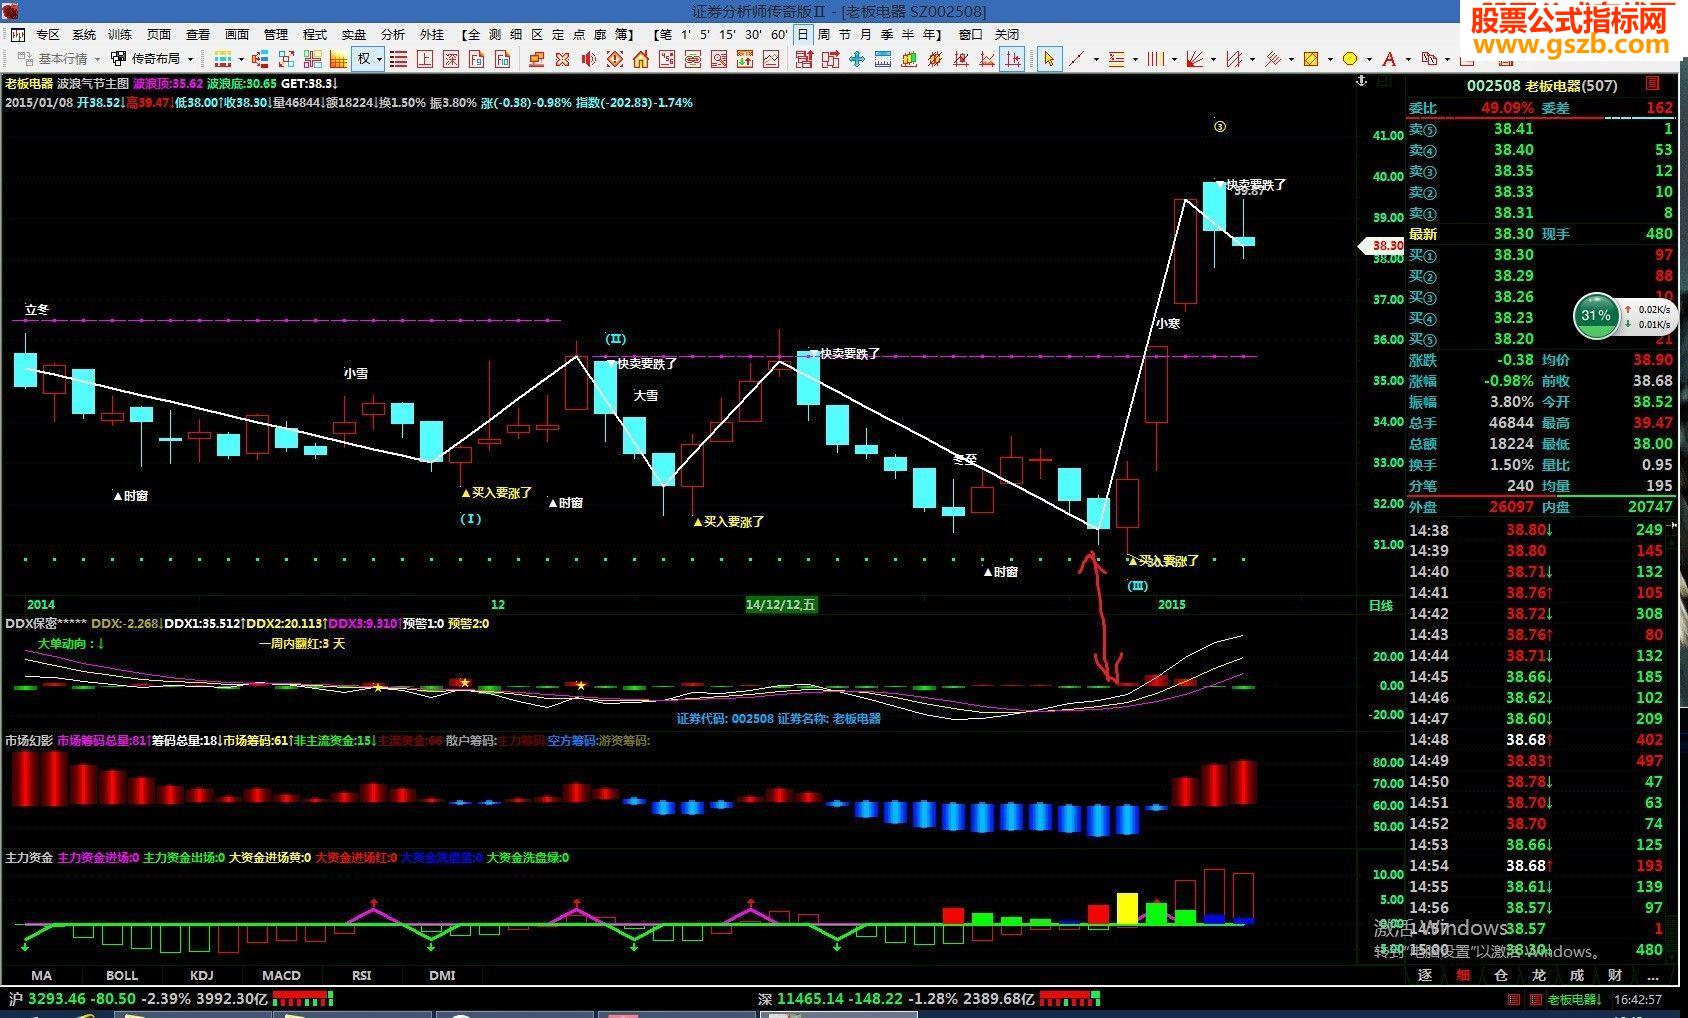Click the anchor icon above price axis

point(1361,81)
